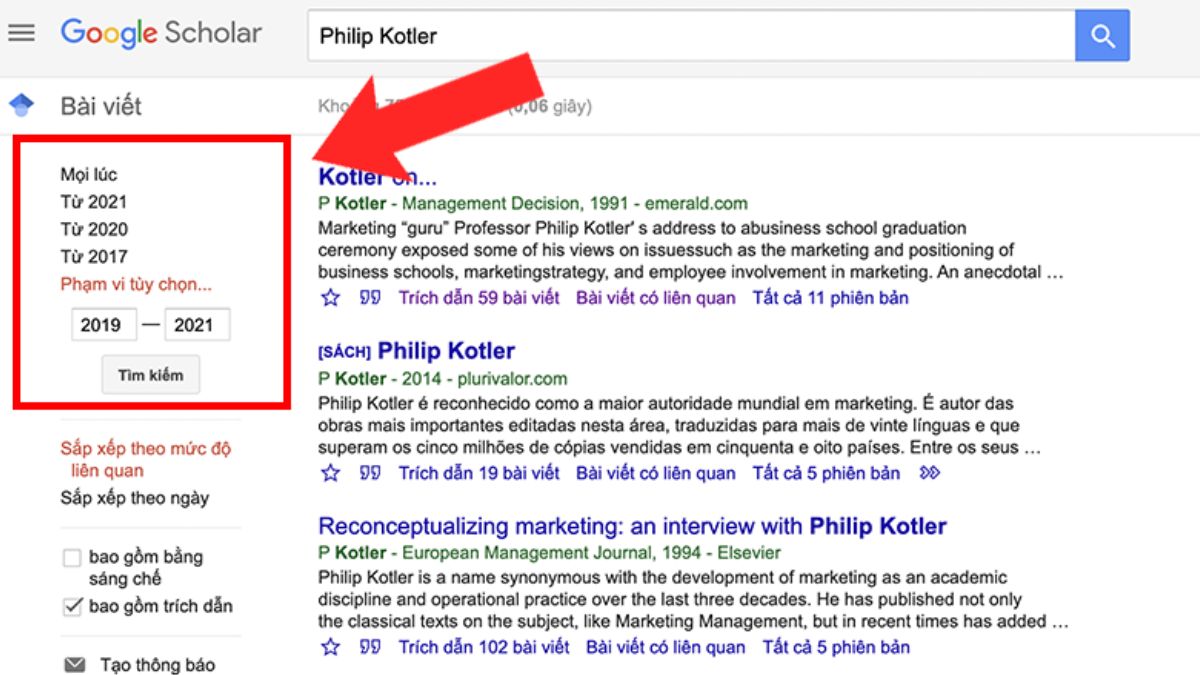1200x675 pixels.
Task: Enable bao gồm bằng sáng chế checkbox
Action: (72, 558)
